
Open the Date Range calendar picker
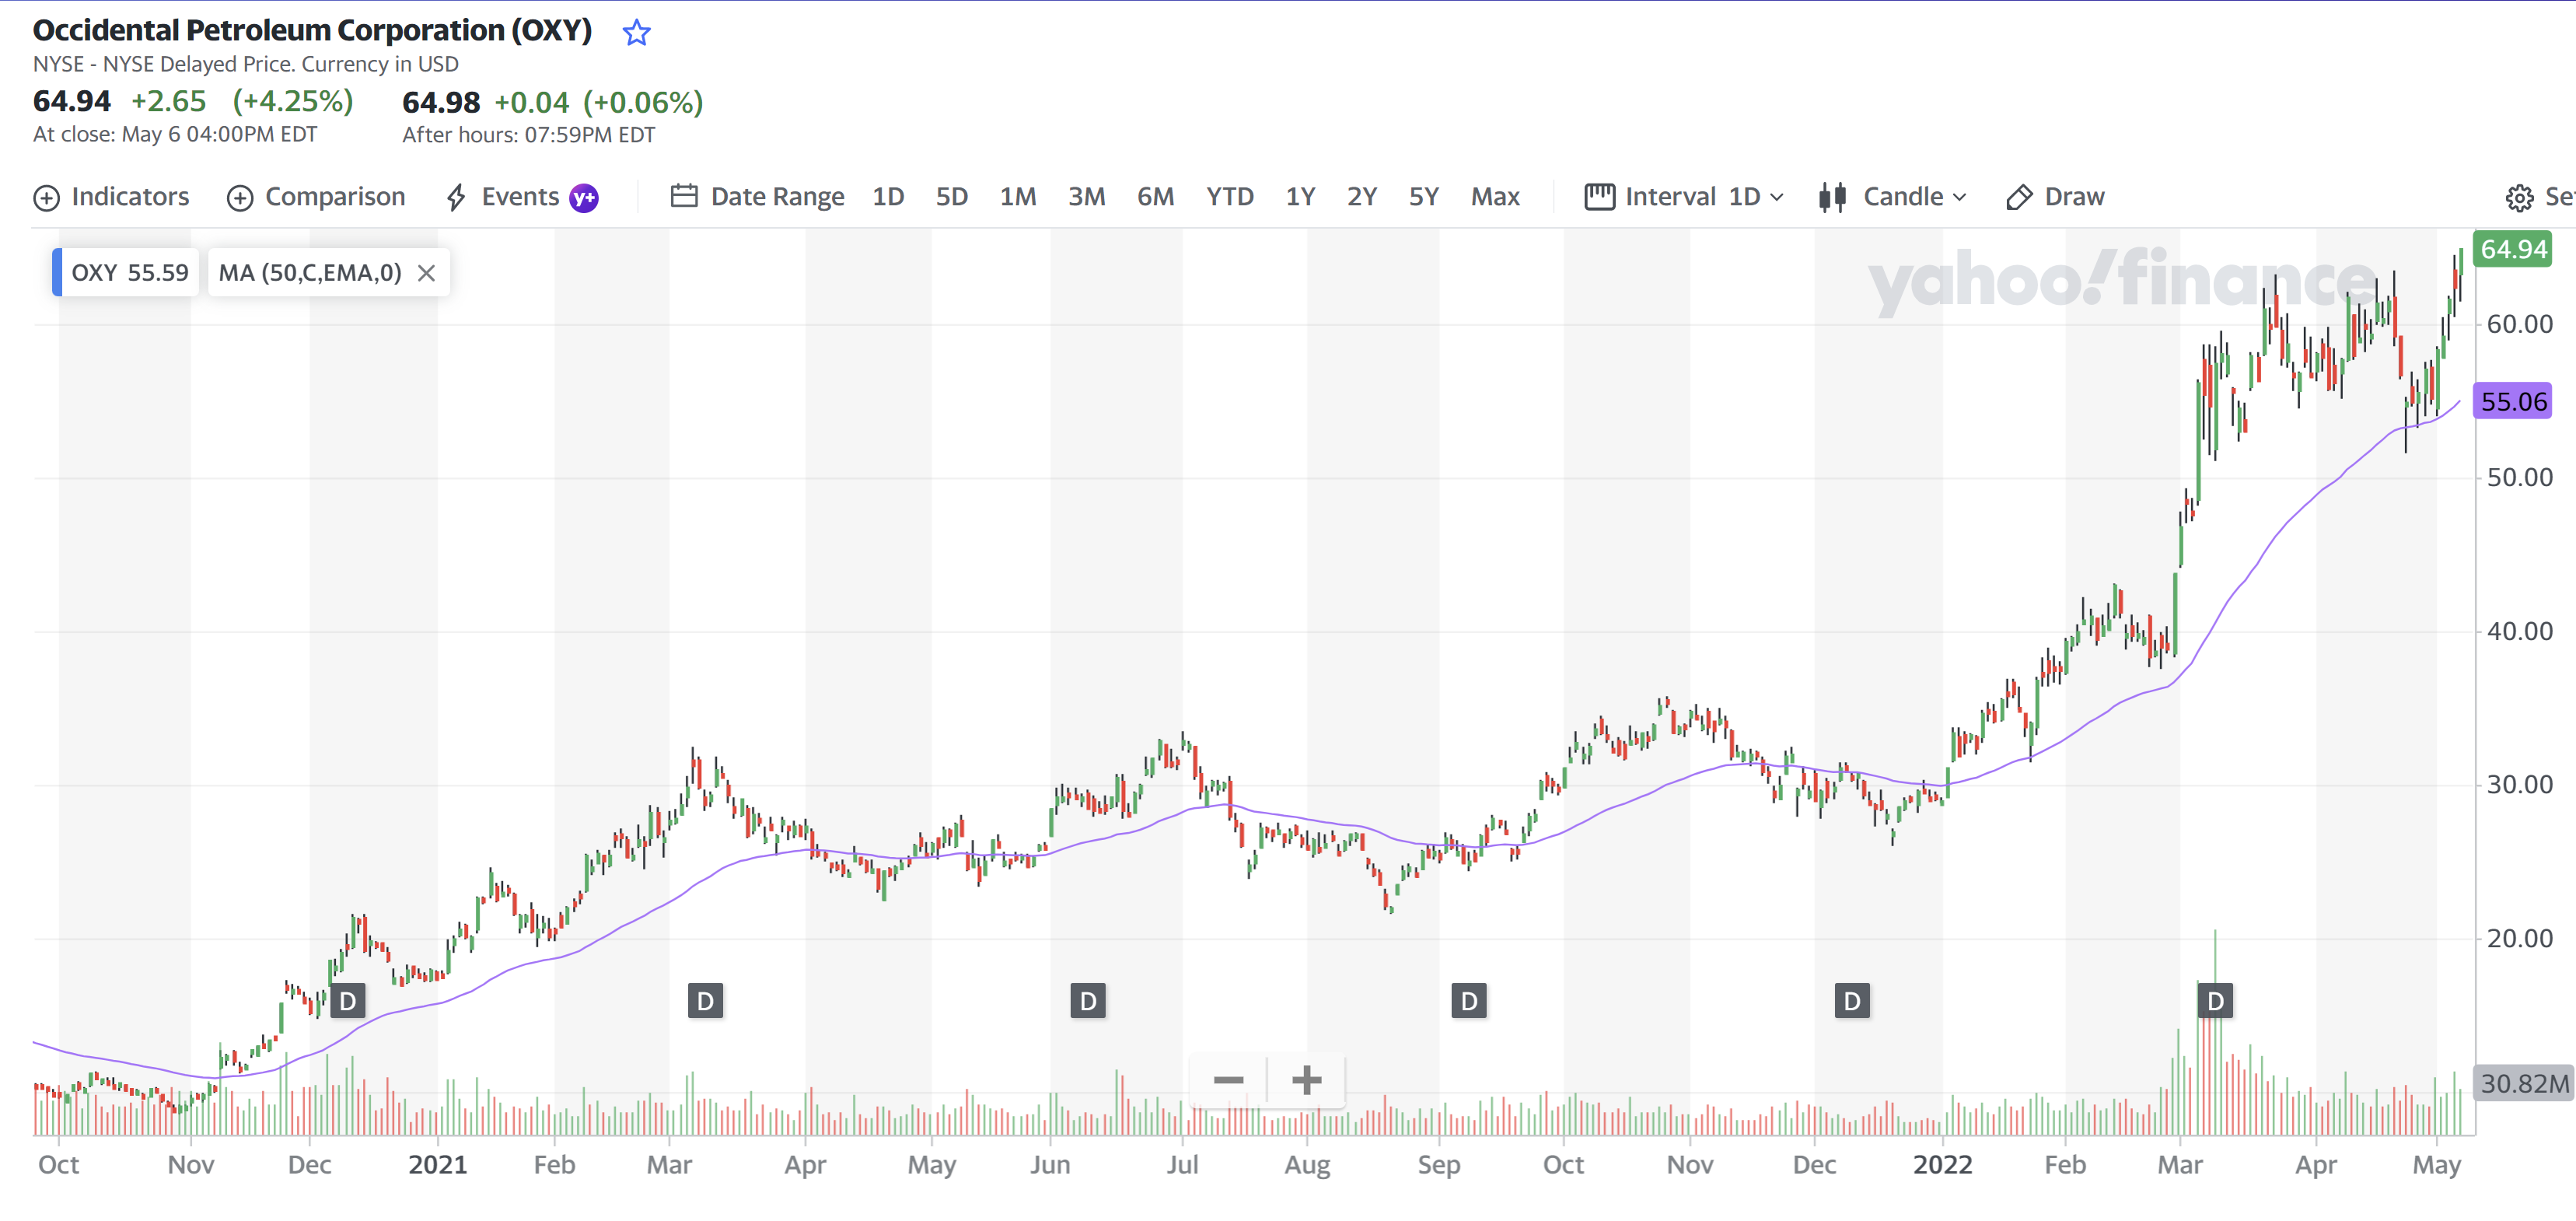click(x=757, y=197)
